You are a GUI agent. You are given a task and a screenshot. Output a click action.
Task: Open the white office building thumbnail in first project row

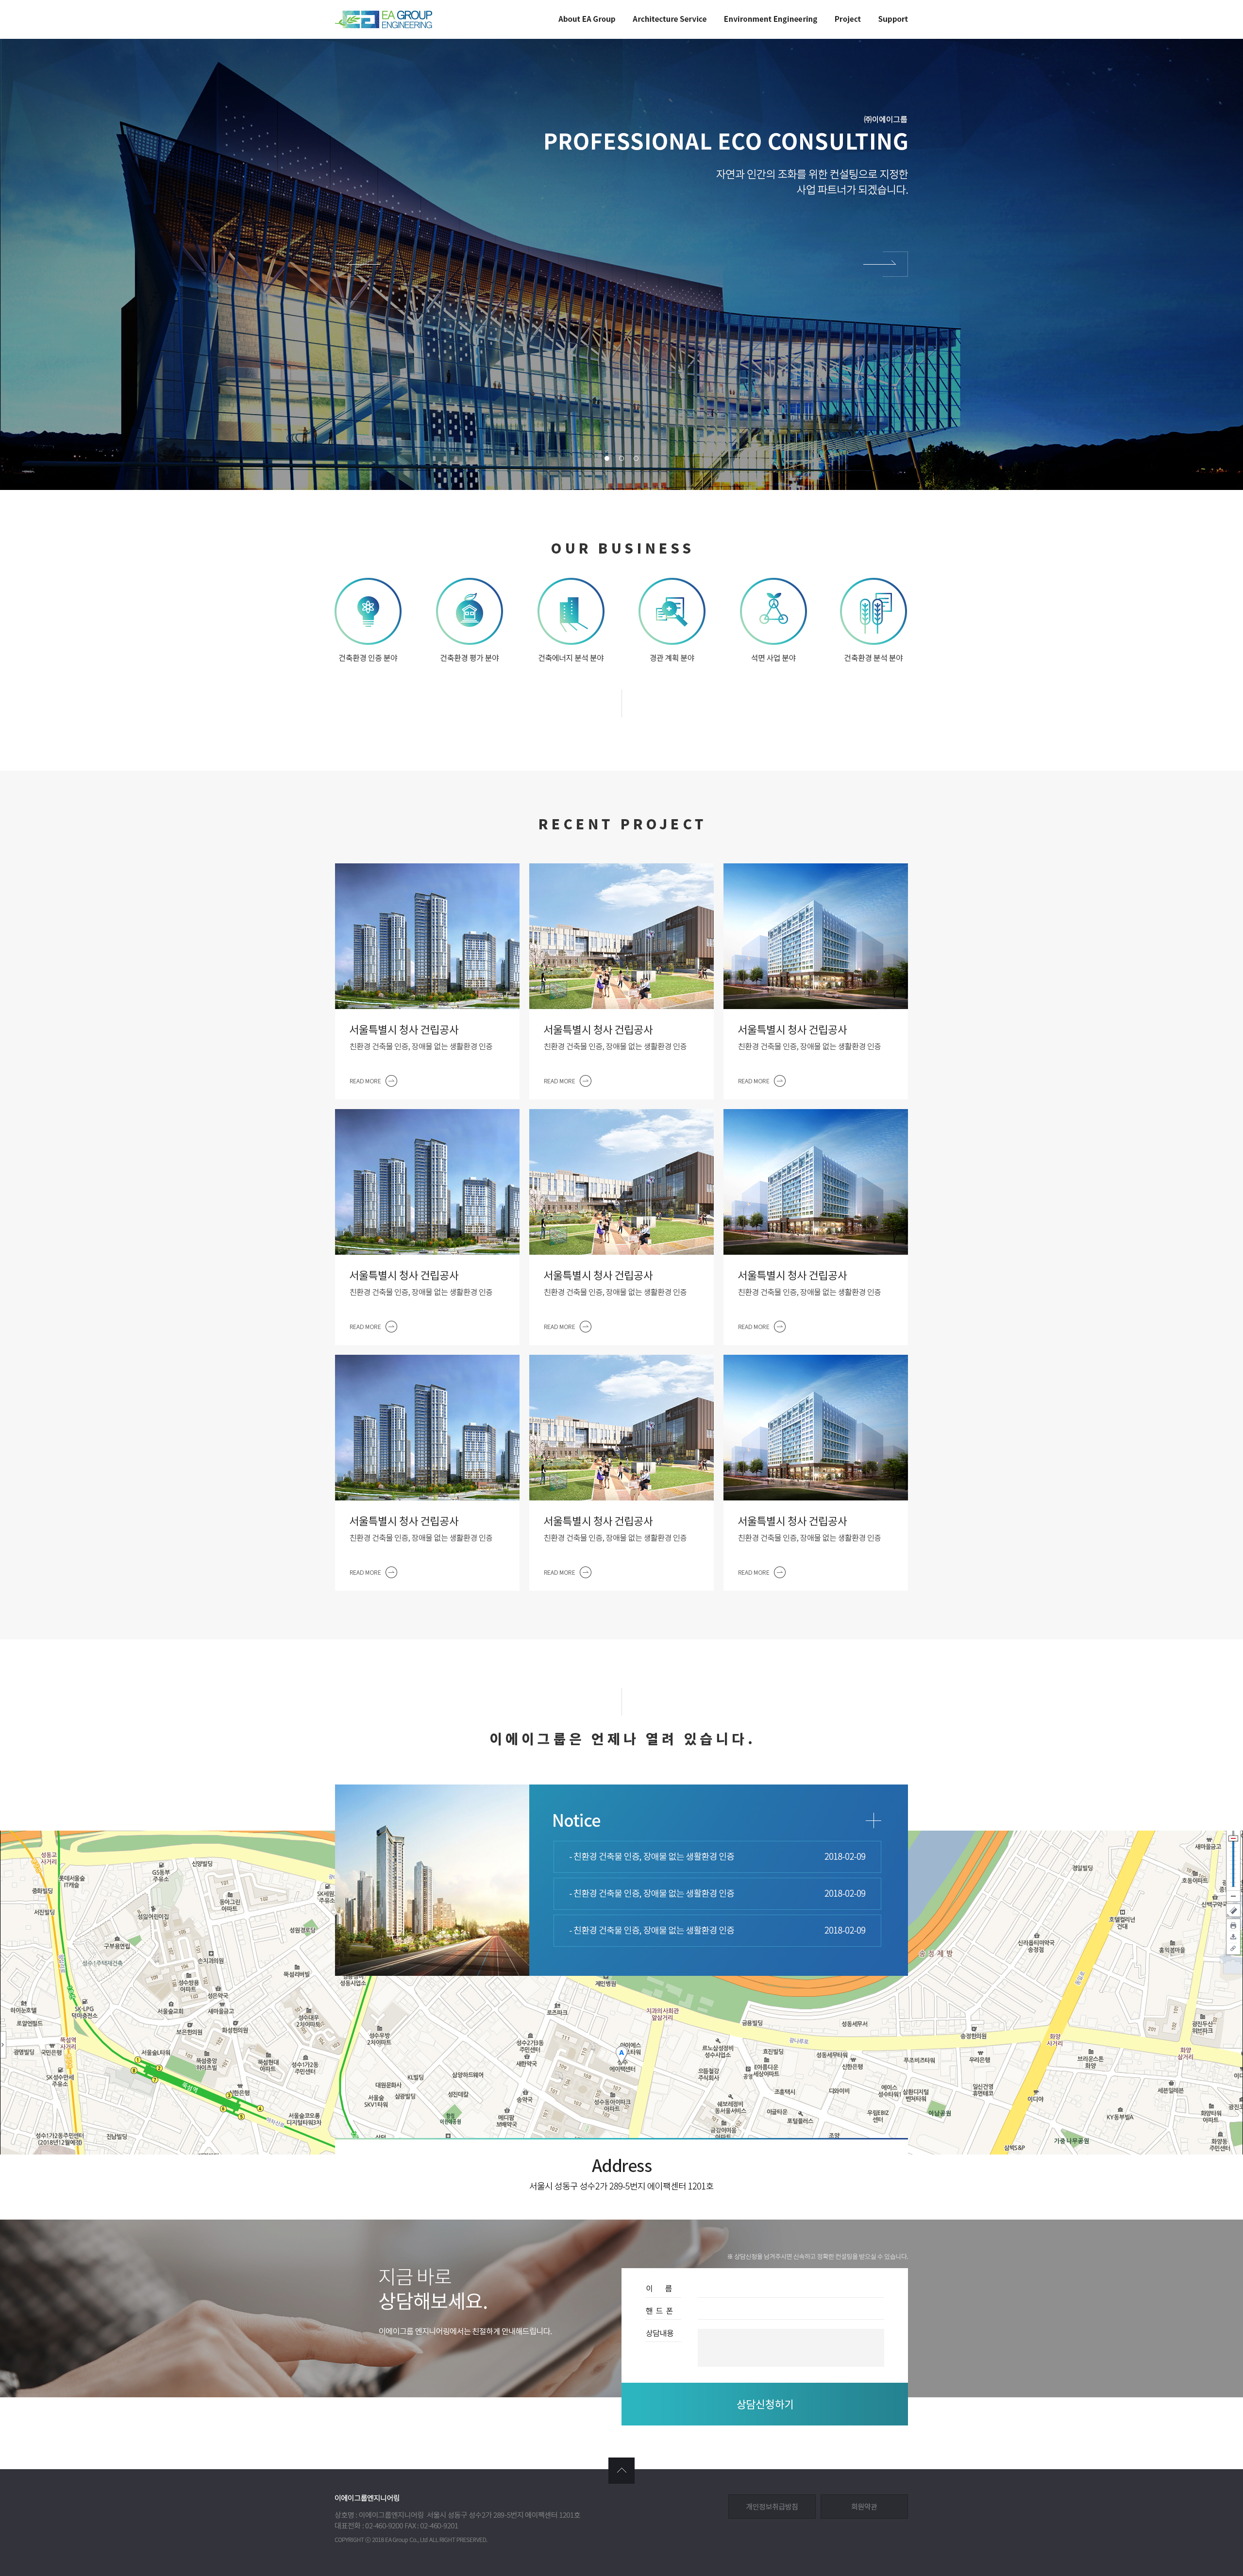816,936
